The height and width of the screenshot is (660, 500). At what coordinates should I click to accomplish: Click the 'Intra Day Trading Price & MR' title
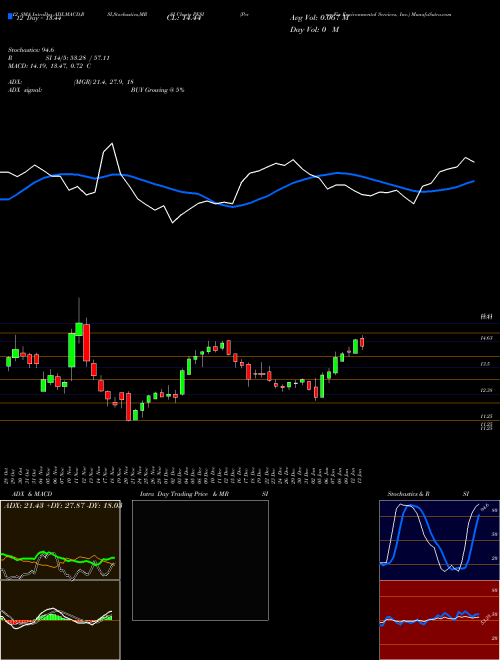184,494
